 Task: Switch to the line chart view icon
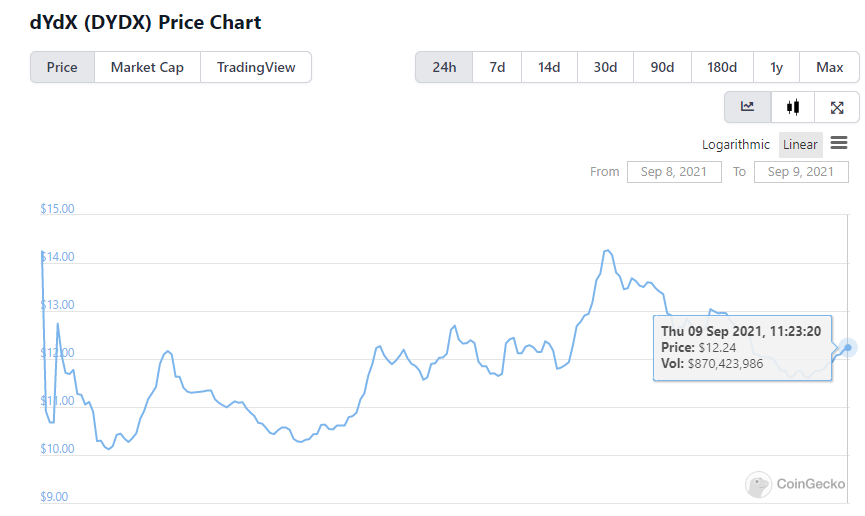point(748,107)
